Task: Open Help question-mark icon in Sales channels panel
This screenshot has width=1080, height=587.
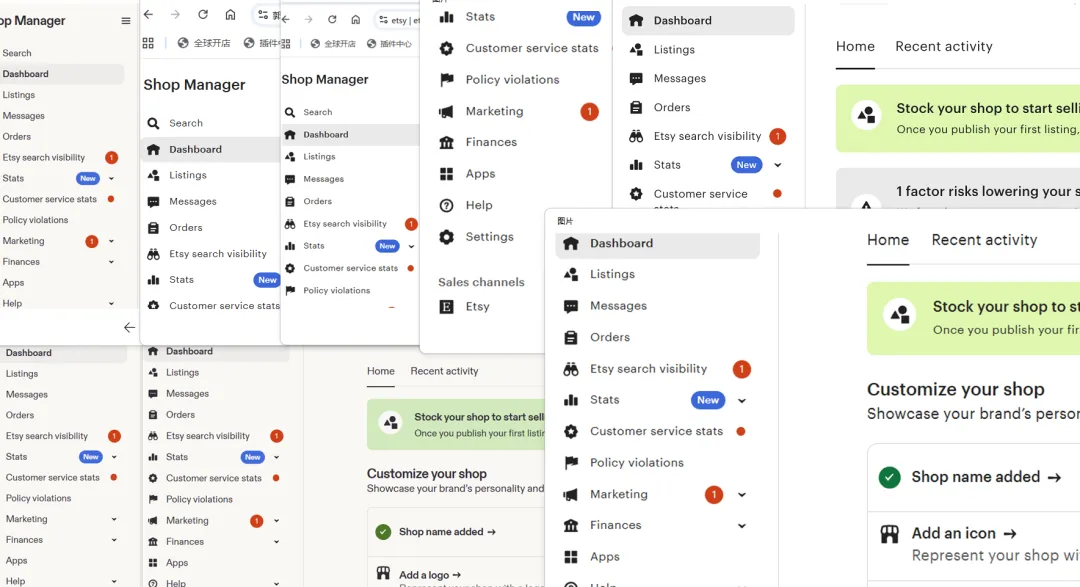Action: (447, 205)
